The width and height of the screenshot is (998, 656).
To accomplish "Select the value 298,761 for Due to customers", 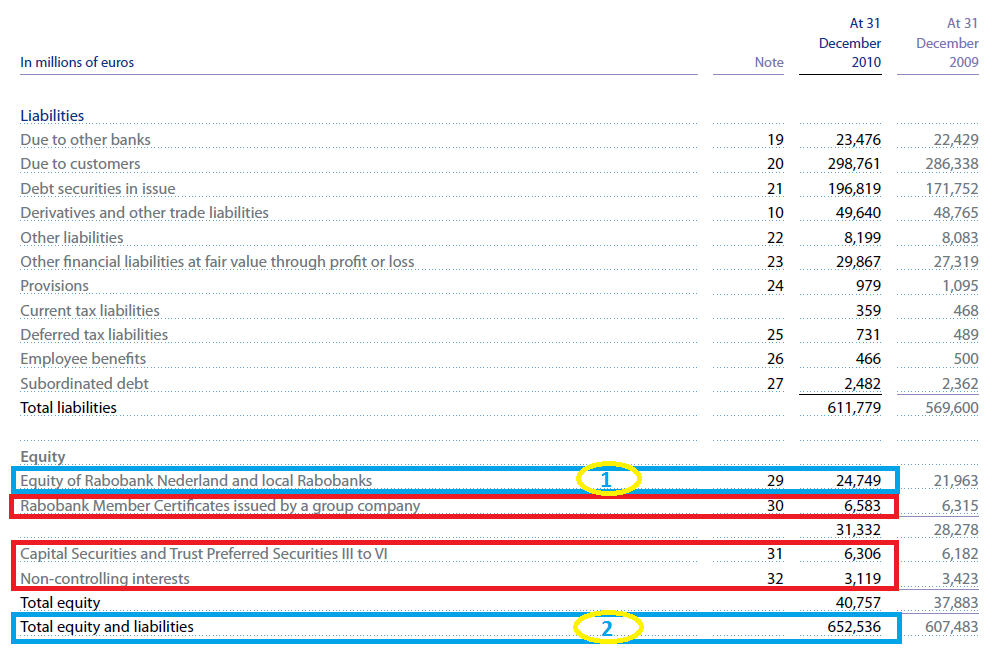I will [854, 164].
